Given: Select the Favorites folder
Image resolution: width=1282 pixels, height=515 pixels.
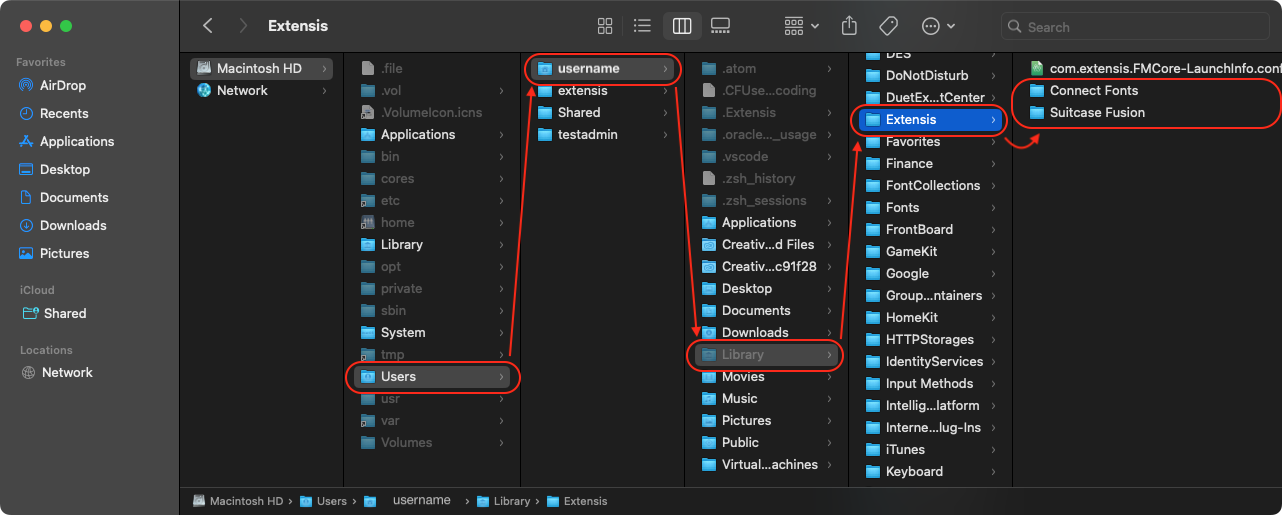Looking at the screenshot, I should pos(930,141).
